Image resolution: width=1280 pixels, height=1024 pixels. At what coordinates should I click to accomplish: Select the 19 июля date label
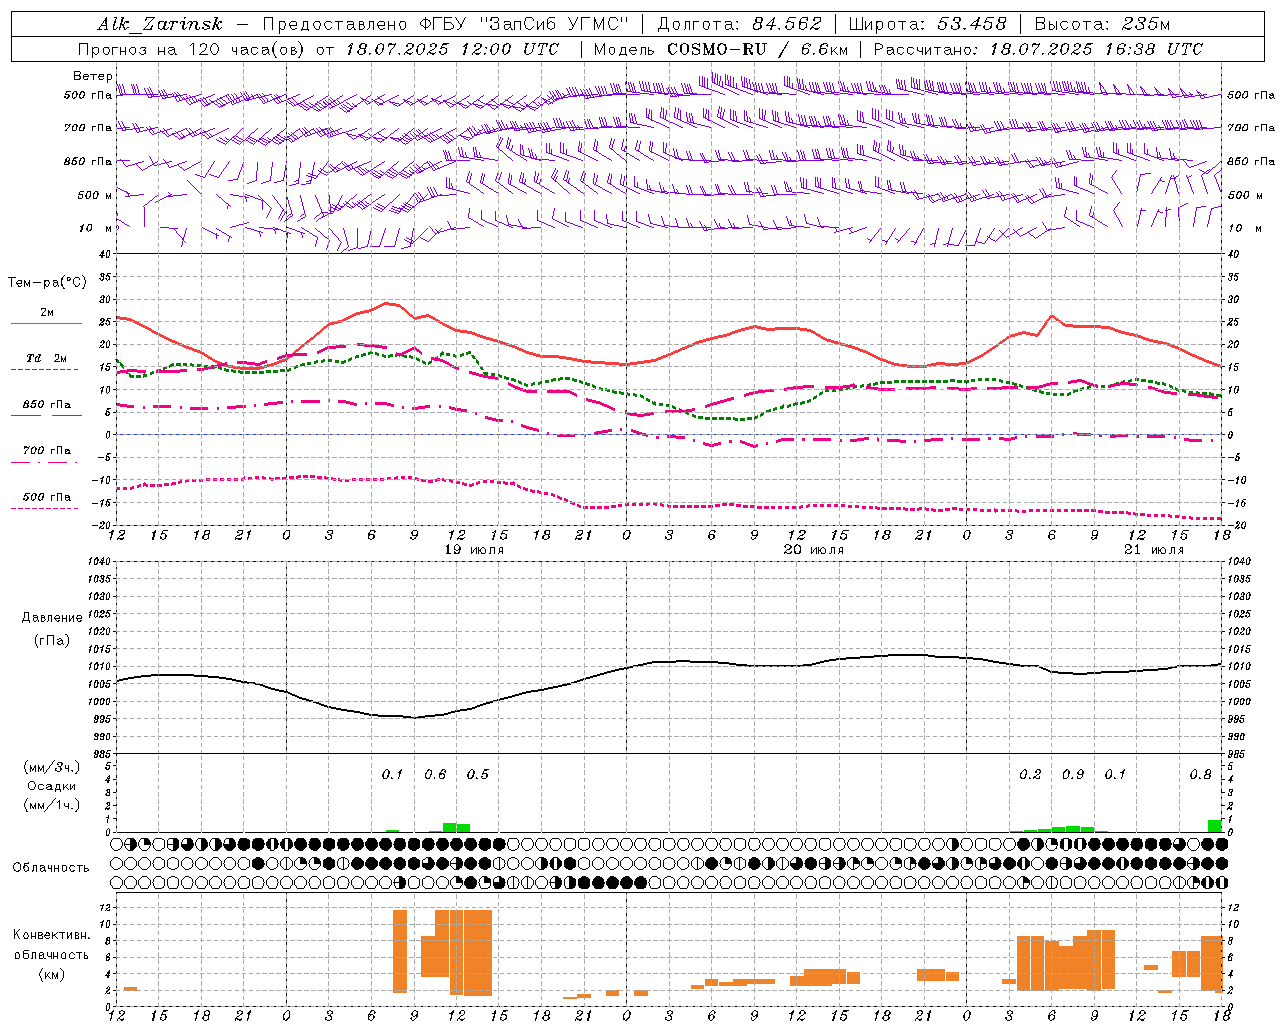tap(472, 550)
